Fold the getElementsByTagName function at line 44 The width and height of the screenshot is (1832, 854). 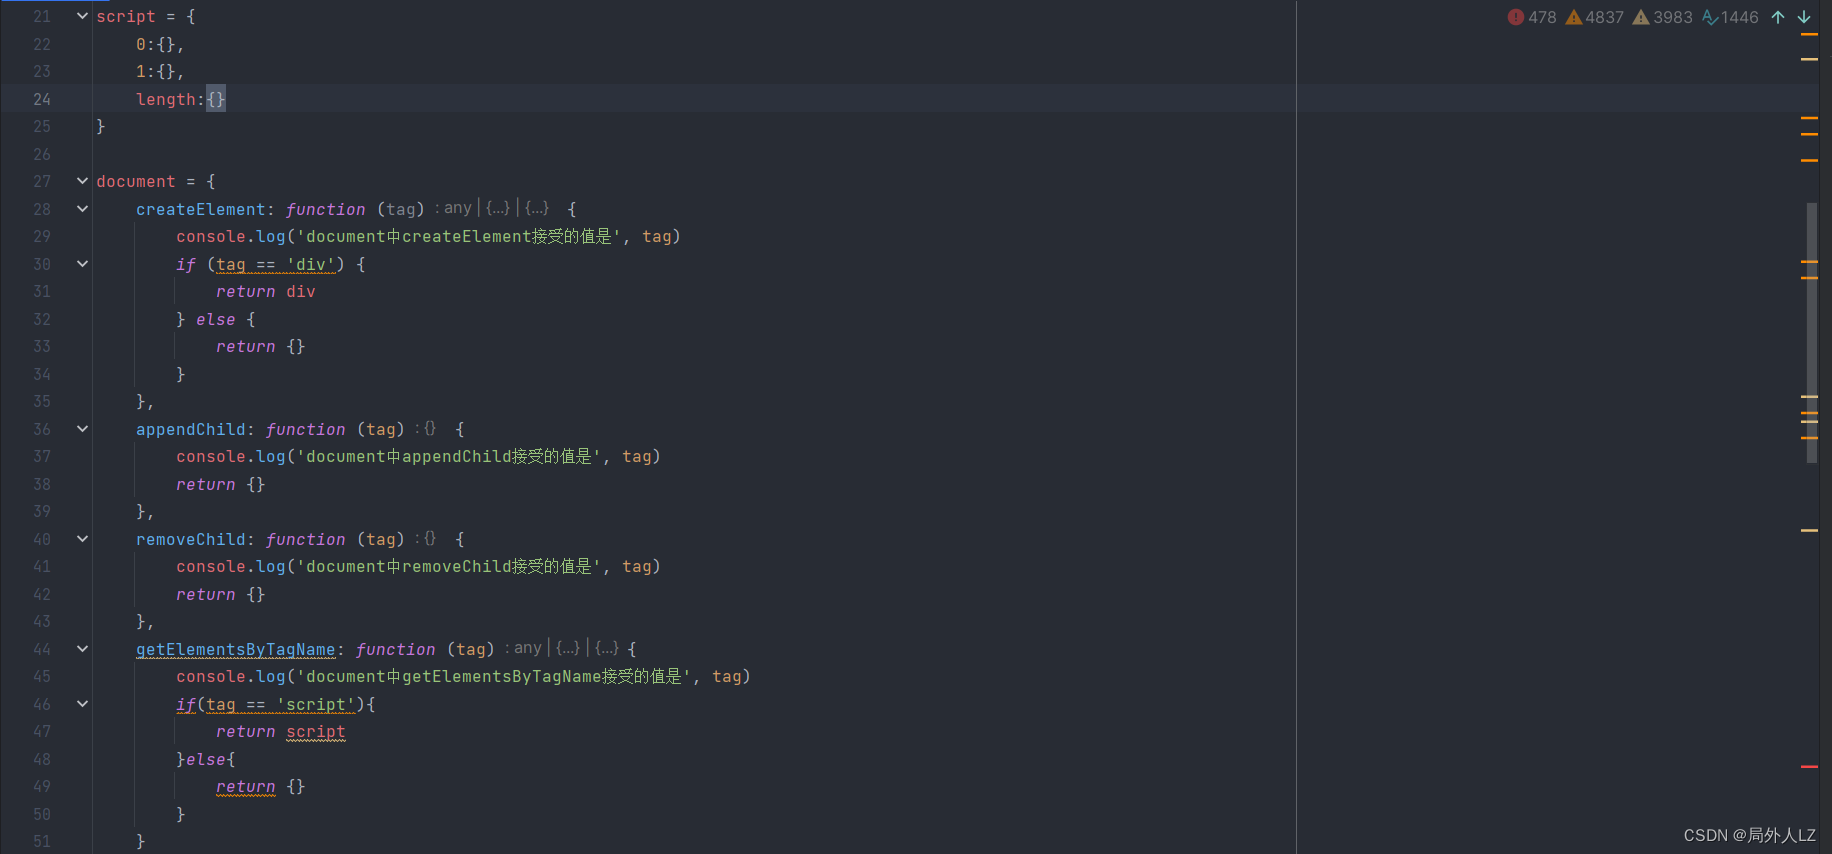point(82,649)
